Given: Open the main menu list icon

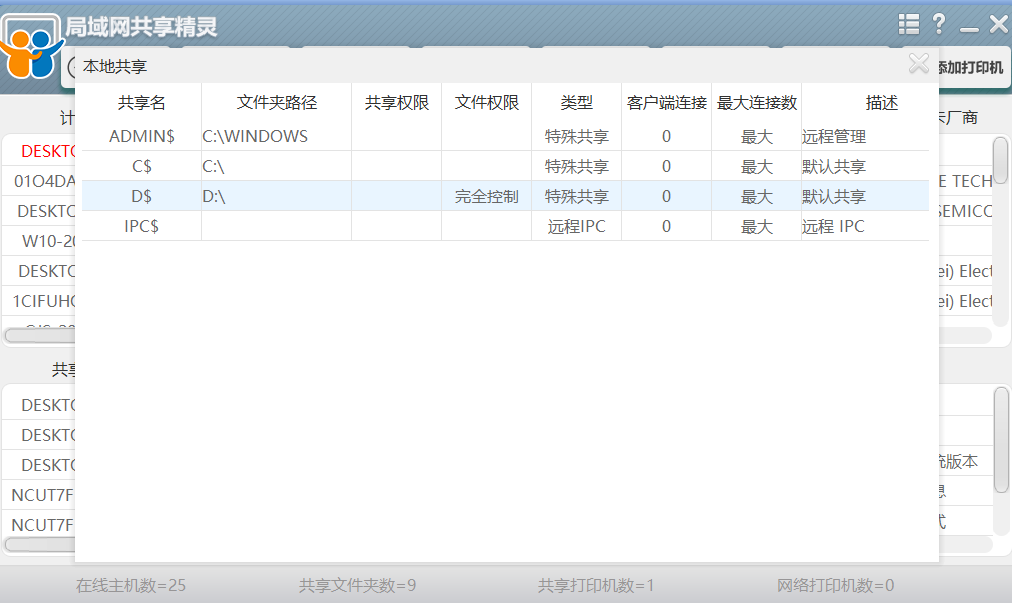Looking at the screenshot, I should (x=908, y=24).
